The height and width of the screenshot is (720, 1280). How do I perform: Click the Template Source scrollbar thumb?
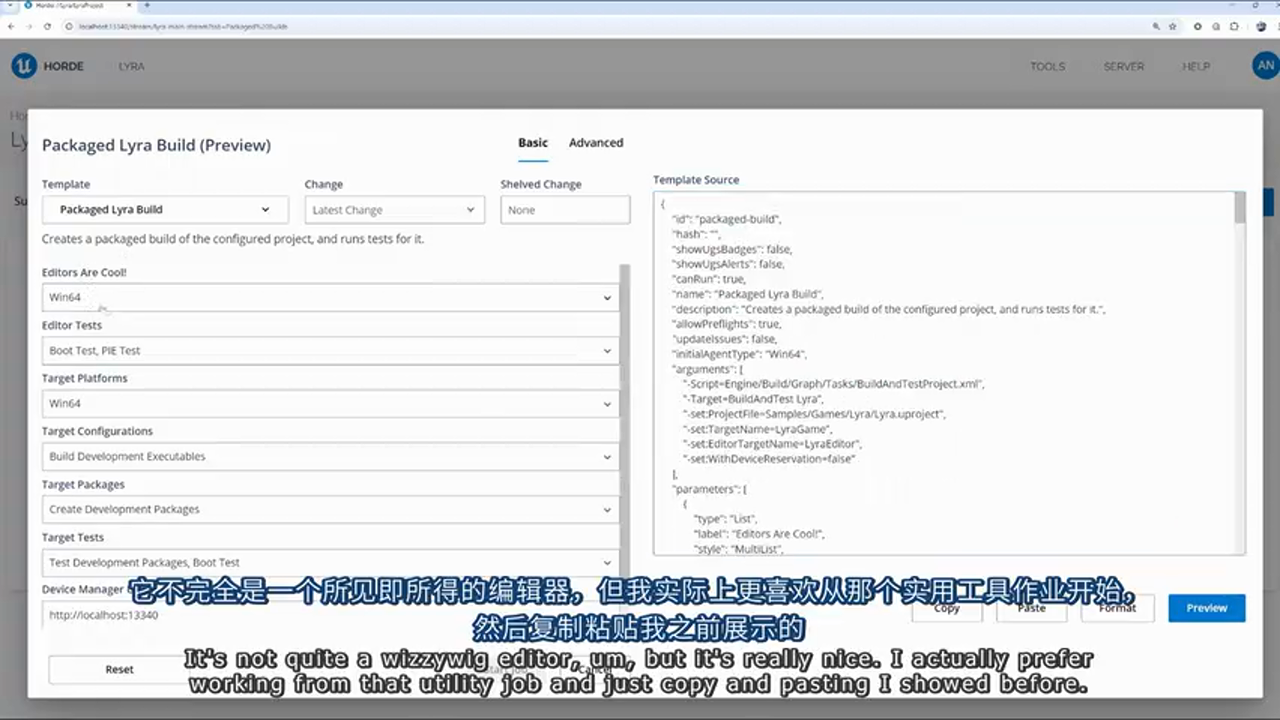[x=1240, y=208]
